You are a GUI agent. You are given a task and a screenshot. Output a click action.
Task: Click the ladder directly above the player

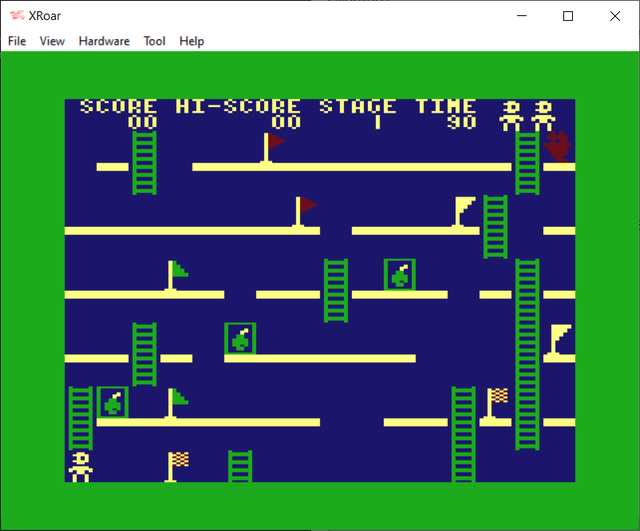[x=80, y=418]
